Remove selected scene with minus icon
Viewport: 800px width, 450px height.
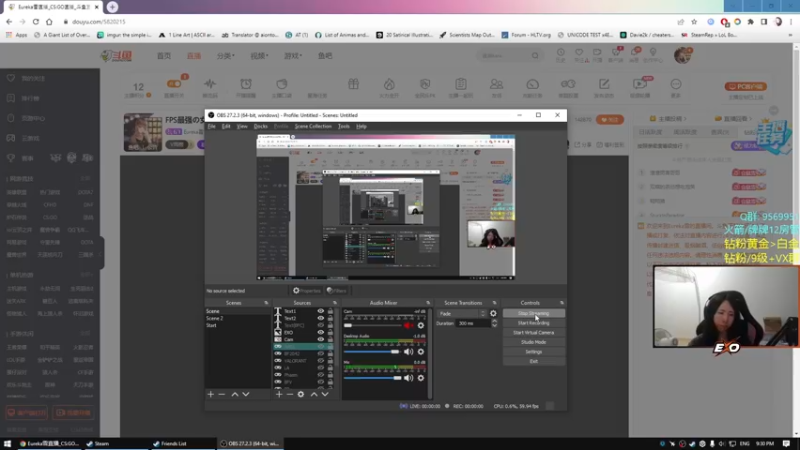click(x=221, y=394)
